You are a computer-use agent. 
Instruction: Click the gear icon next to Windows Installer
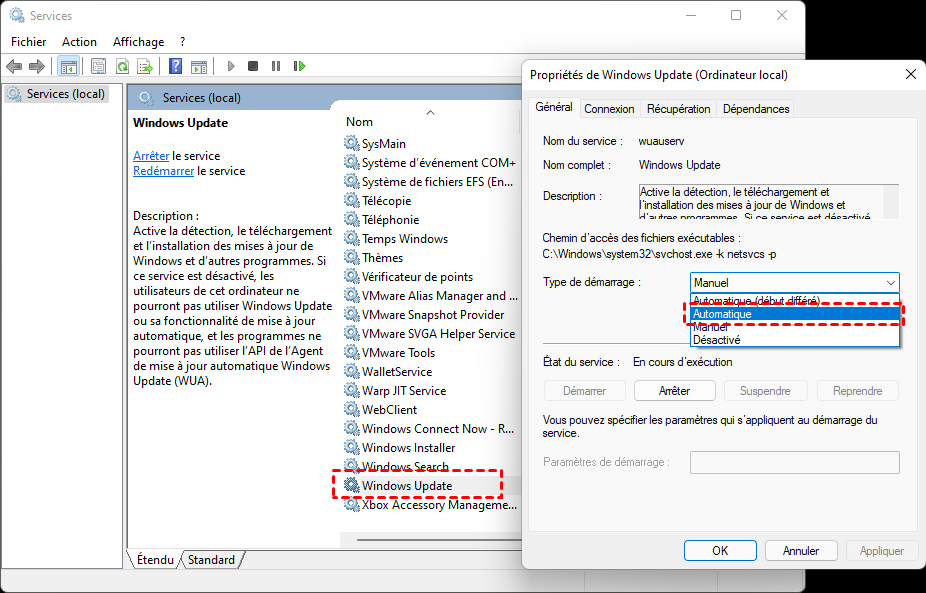(x=351, y=447)
